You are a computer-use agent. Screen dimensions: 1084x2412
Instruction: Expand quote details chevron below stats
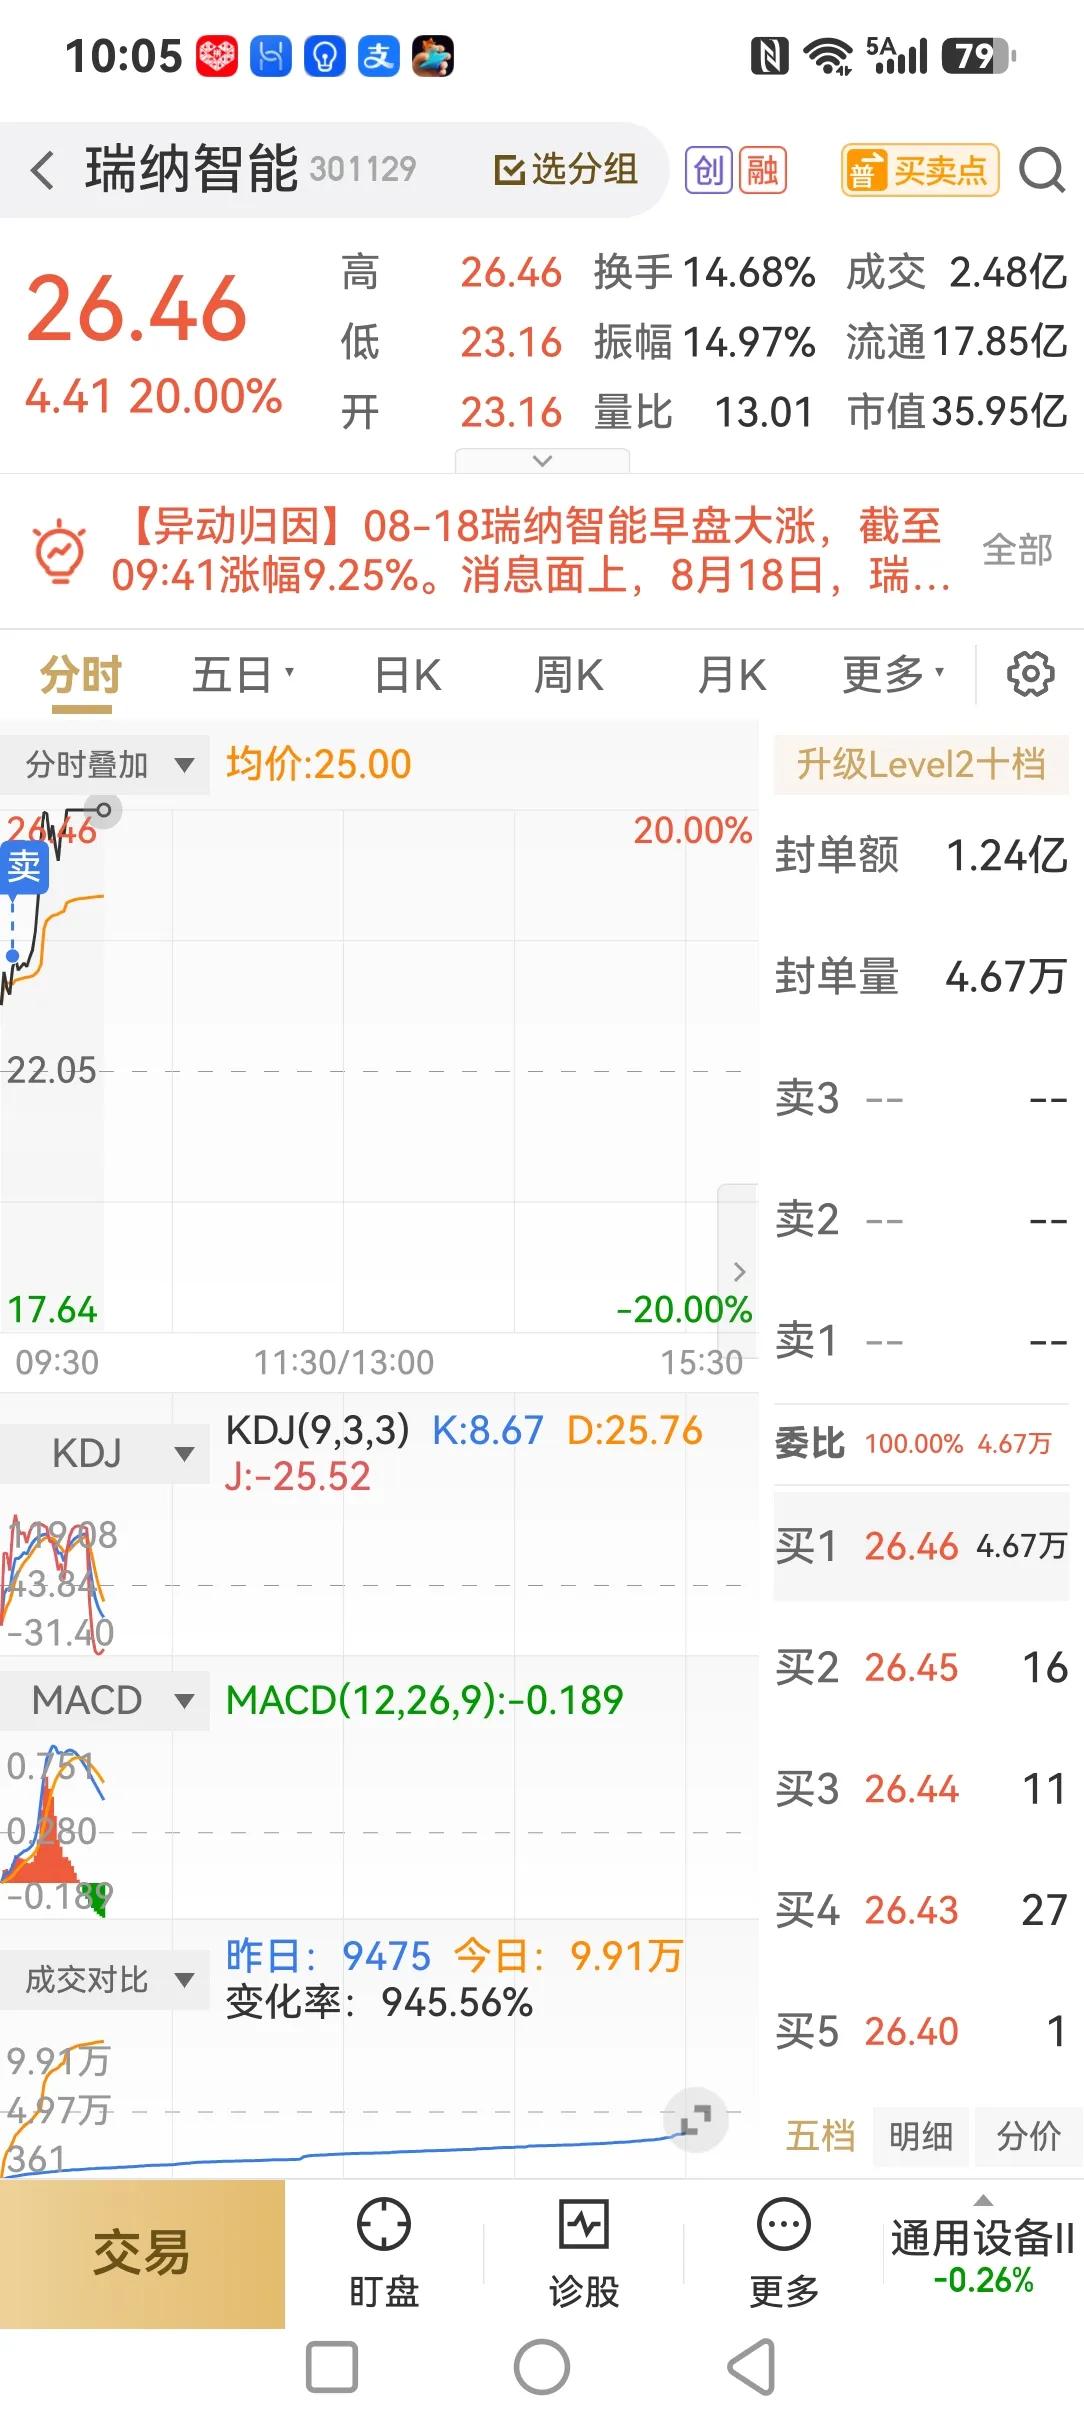coord(542,460)
